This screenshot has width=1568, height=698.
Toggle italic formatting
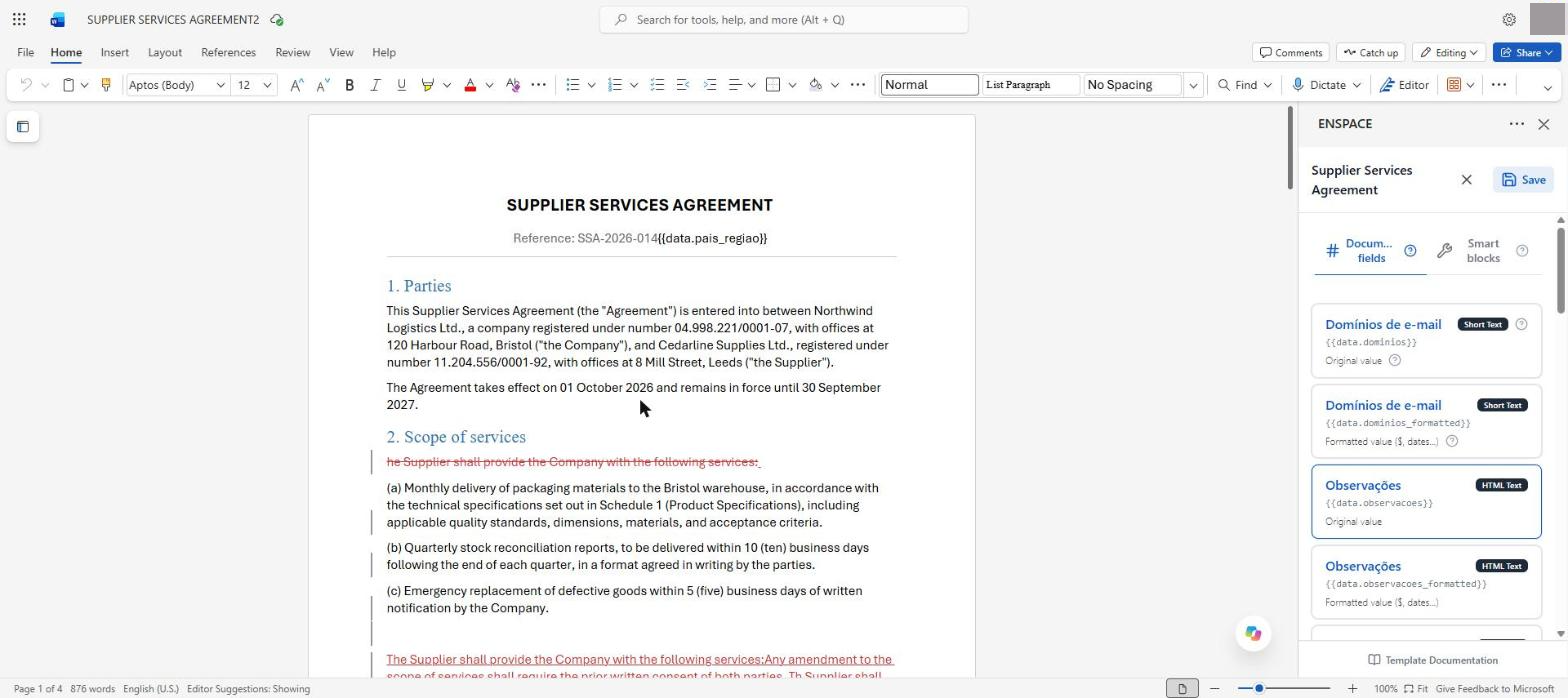(375, 85)
